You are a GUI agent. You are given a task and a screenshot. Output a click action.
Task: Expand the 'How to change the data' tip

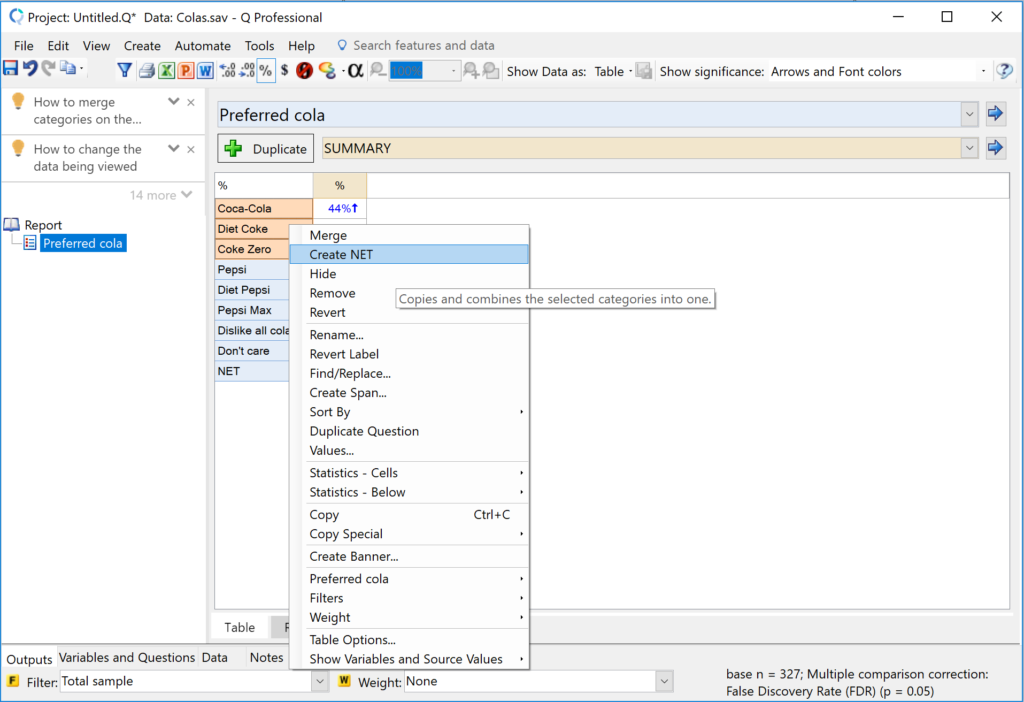coord(173,149)
